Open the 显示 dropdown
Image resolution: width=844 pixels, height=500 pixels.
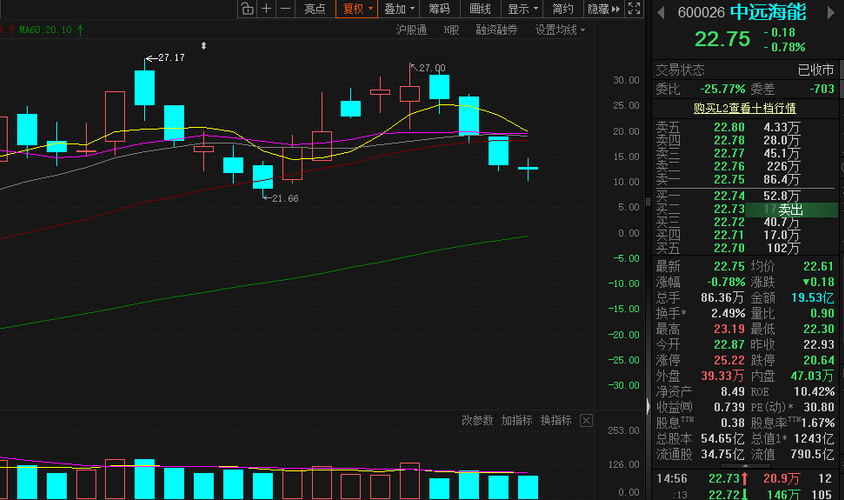(522, 9)
